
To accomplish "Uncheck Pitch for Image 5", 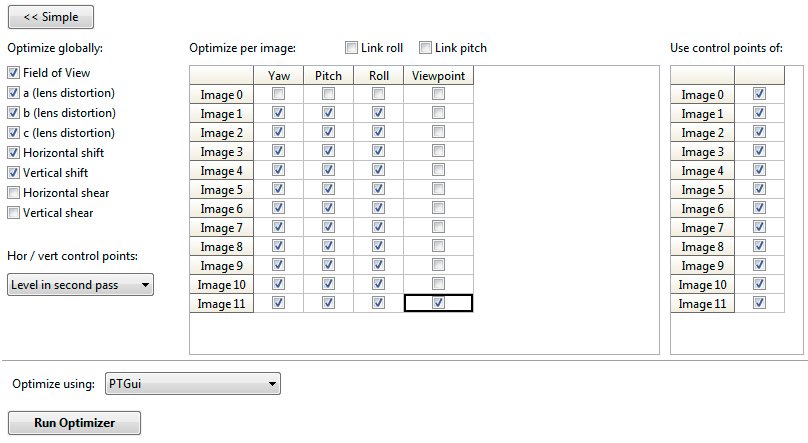I will tap(328, 190).
